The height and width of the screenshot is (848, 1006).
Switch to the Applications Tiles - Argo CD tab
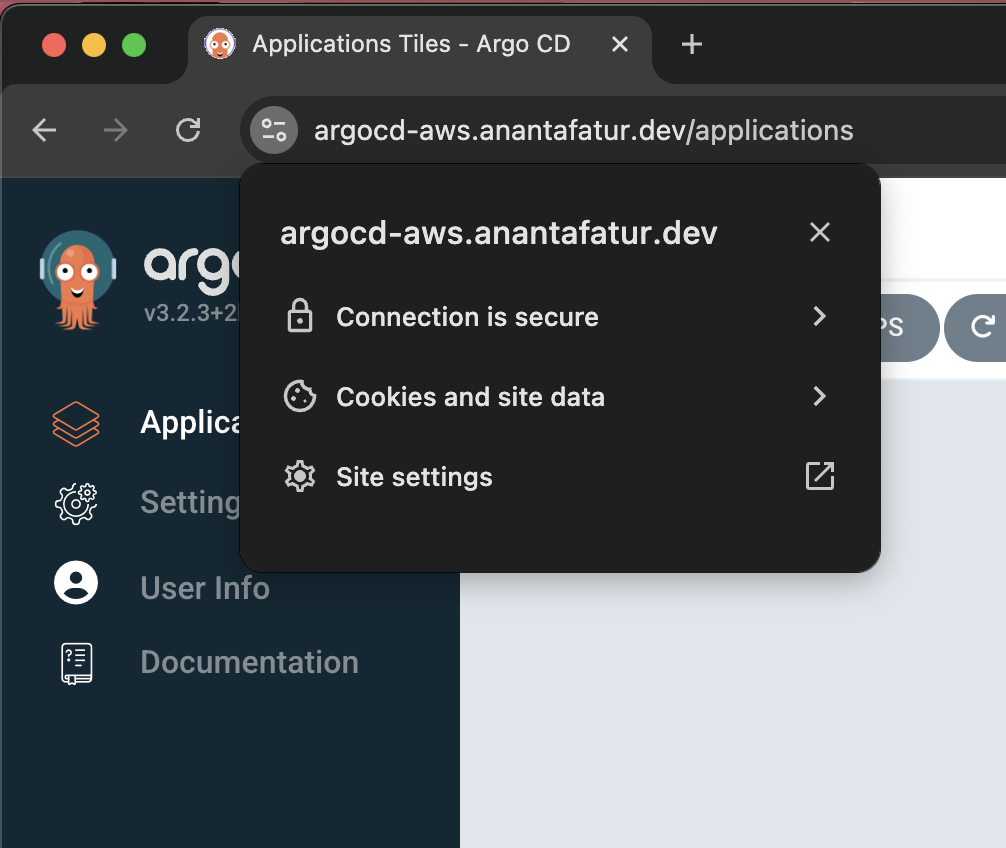[410, 44]
